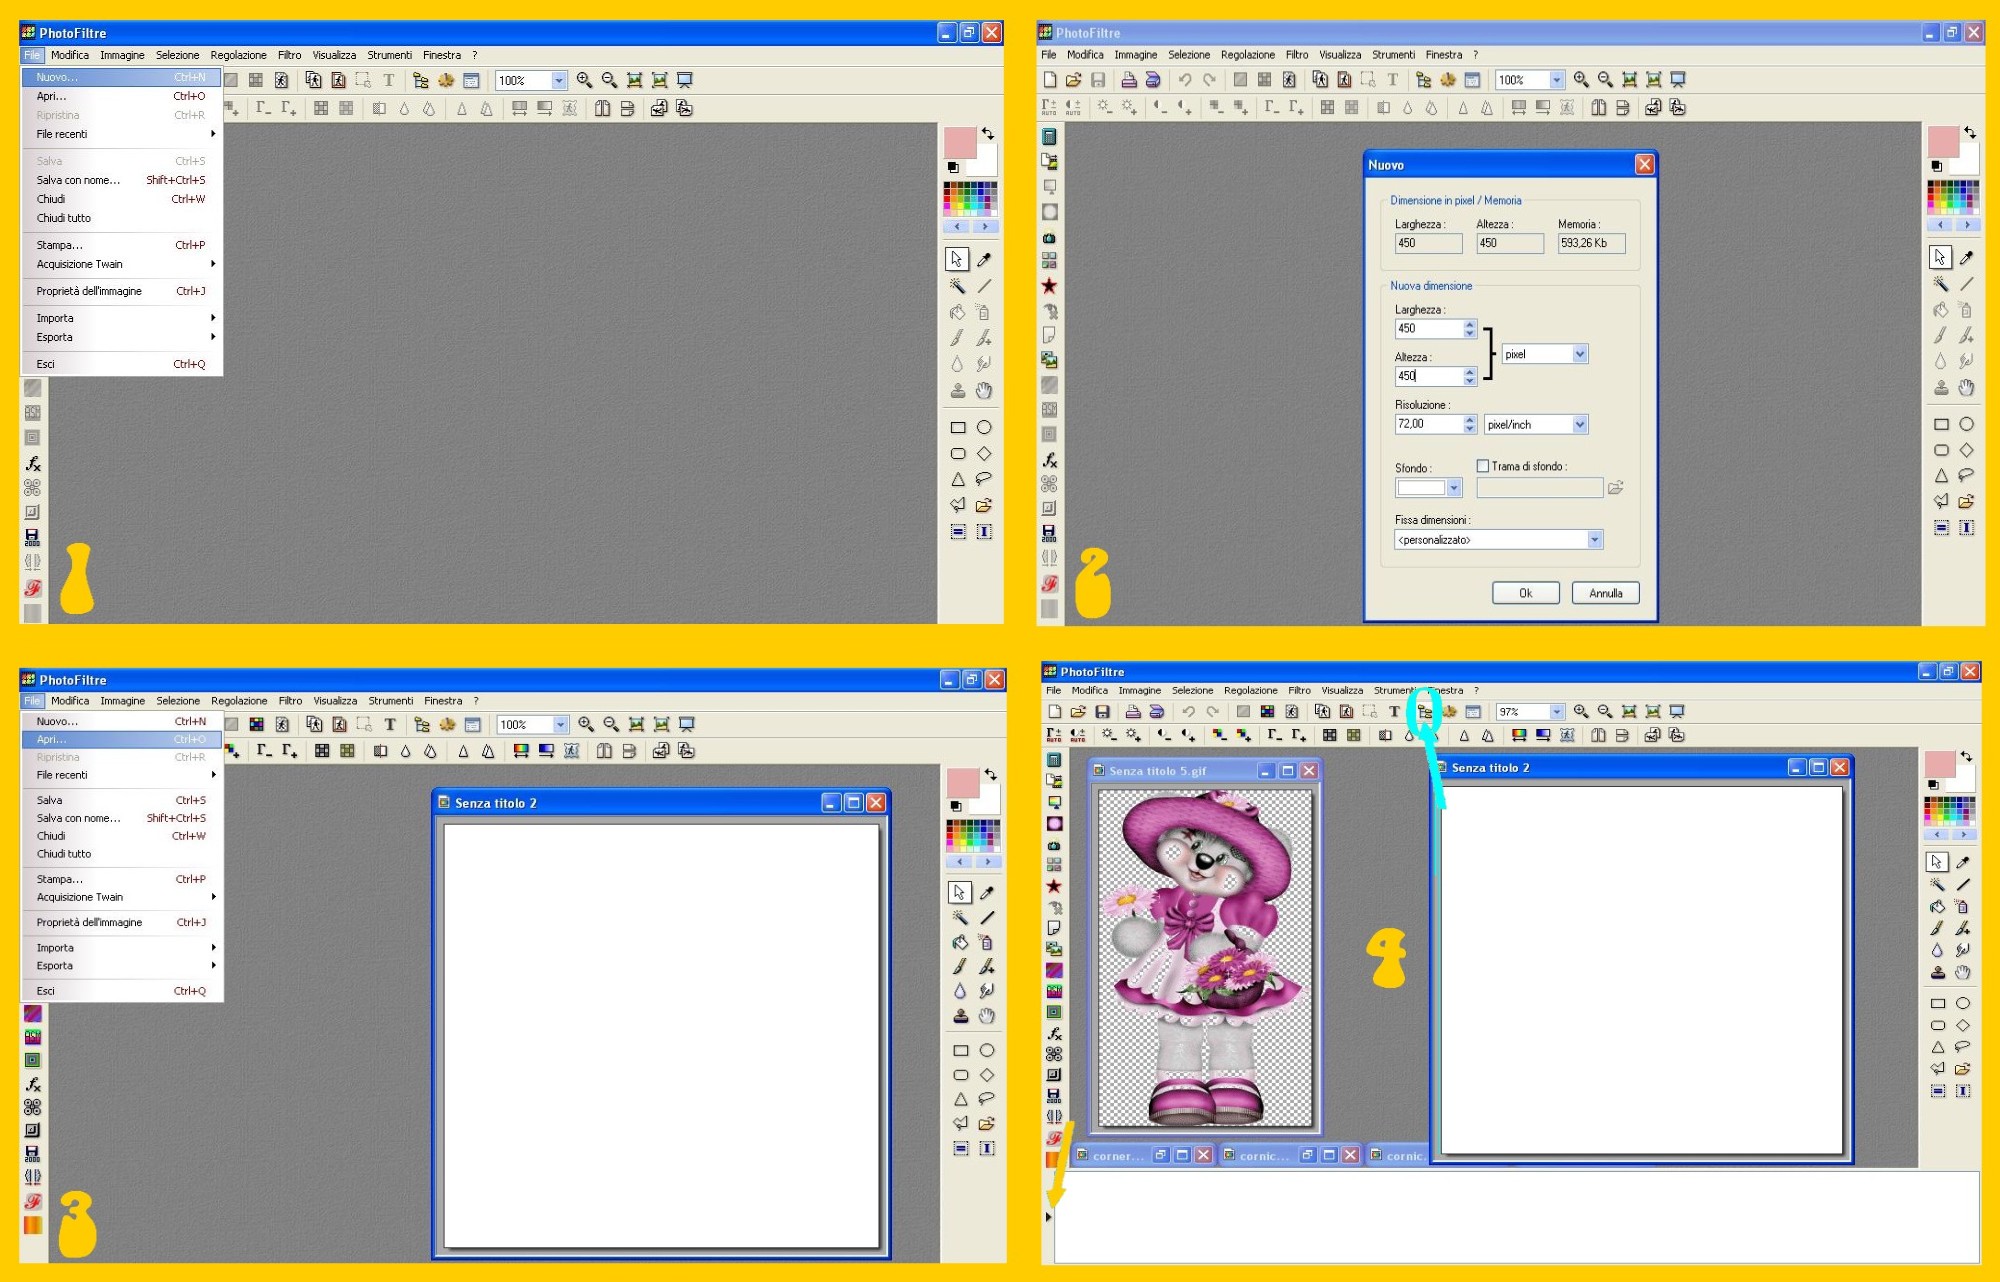
Task: Select the ellipse selection tool in screenshot 3
Action: pos(987,1050)
